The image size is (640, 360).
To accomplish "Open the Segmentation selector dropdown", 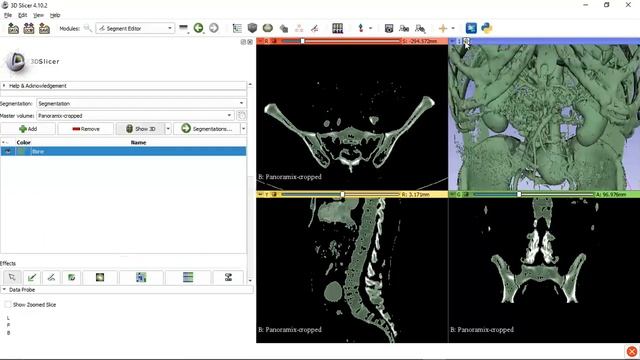I will pos(141,103).
